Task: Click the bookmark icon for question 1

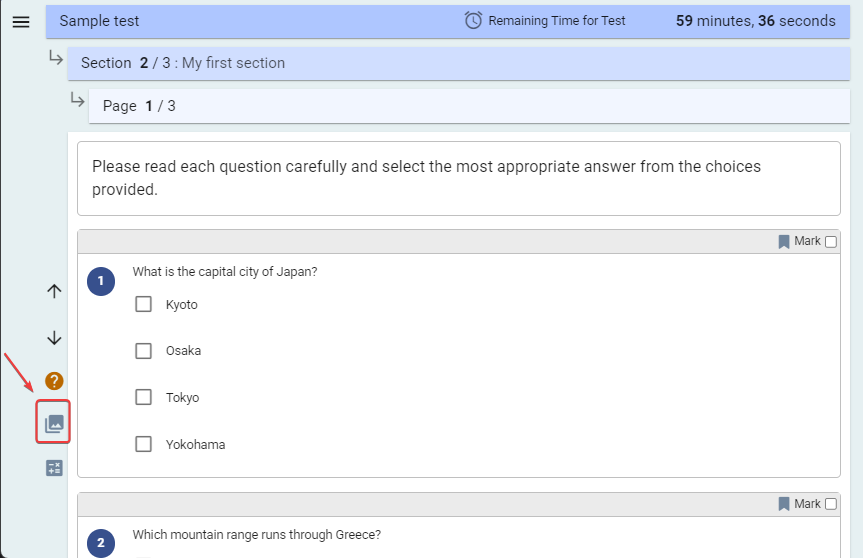Action: pyautogui.click(x=784, y=242)
